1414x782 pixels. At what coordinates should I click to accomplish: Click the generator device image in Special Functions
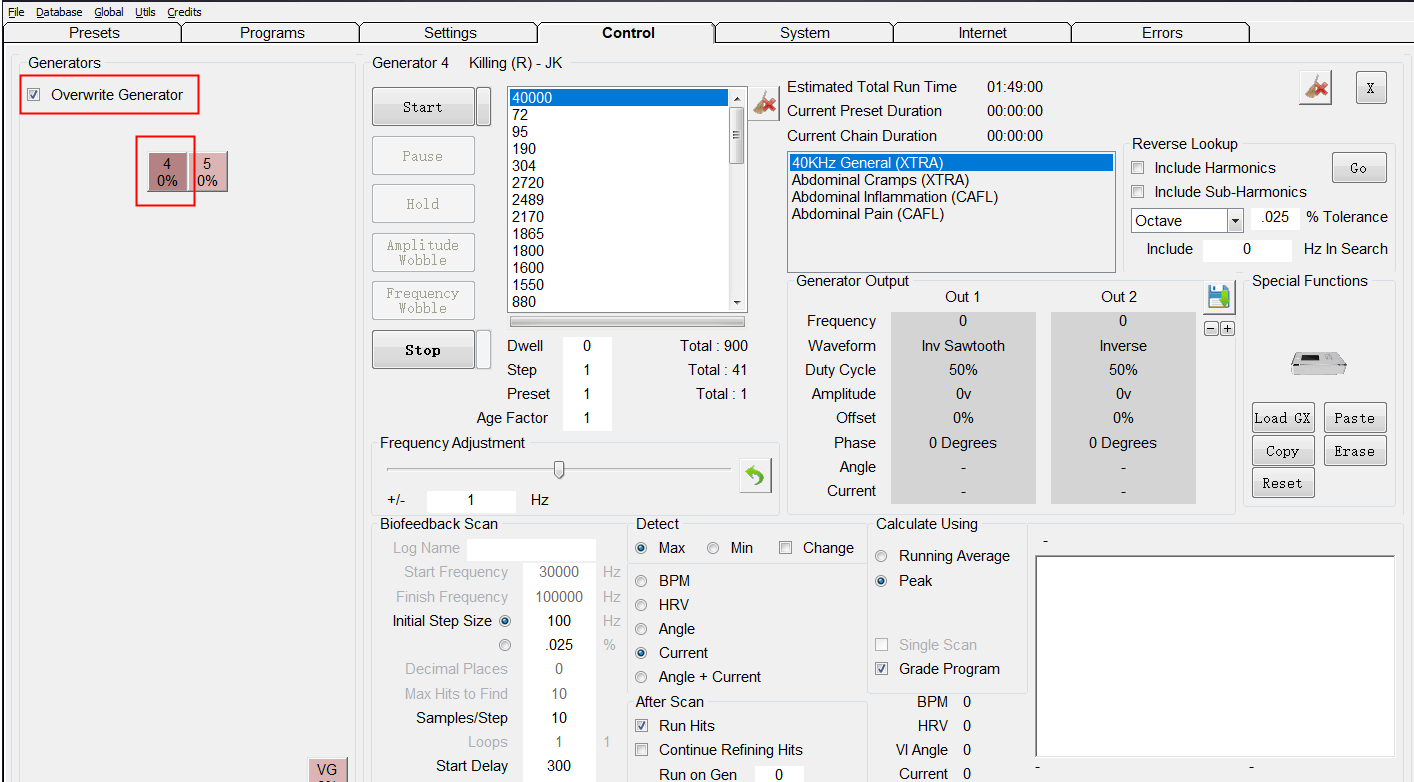pos(1317,362)
